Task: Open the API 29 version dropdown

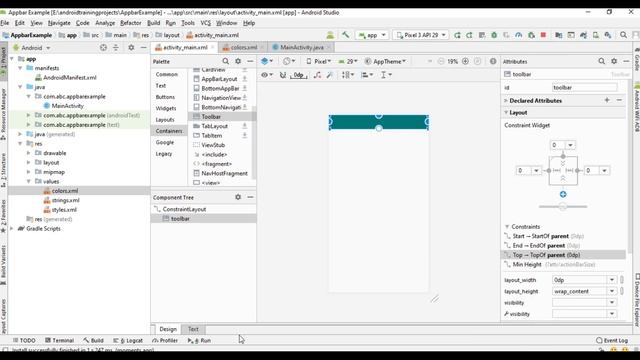Action: click(x=348, y=61)
